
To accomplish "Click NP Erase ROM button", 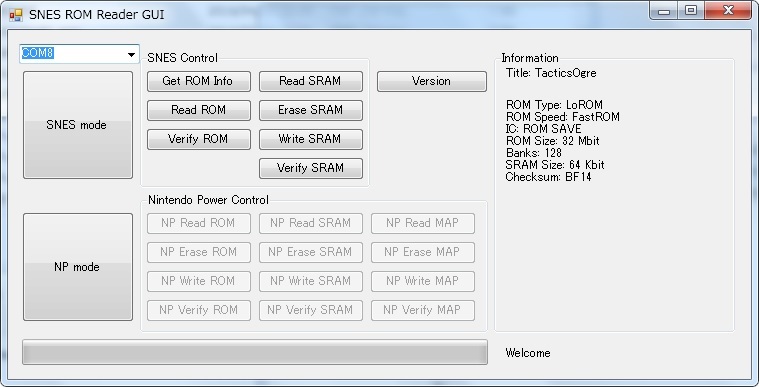I will [199, 252].
